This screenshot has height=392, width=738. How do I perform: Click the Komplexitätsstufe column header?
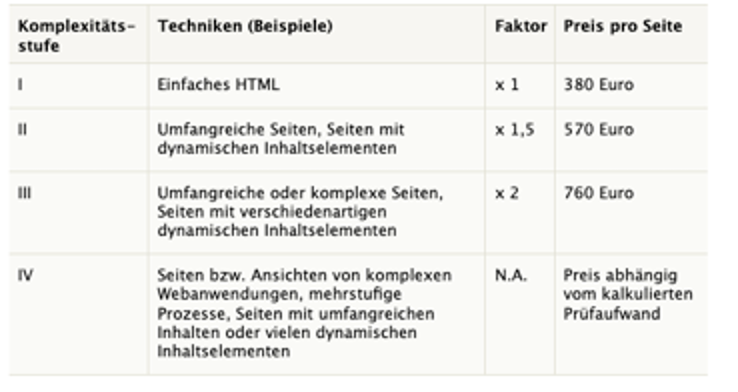click(77, 36)
